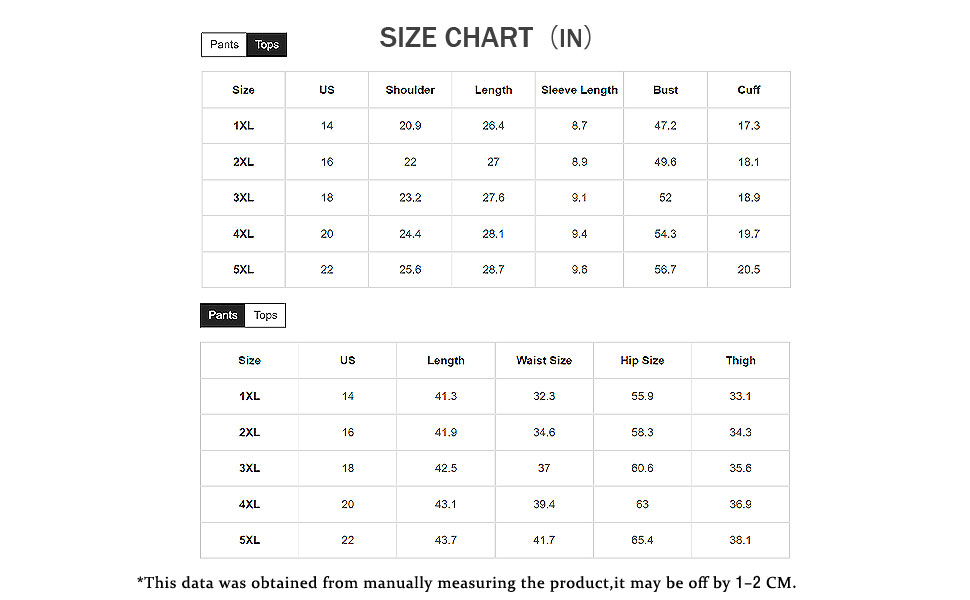Viewport: 970px width, 600px height.
Task: Click the 5XL hip size value 65.4
Action: point(642,541)
